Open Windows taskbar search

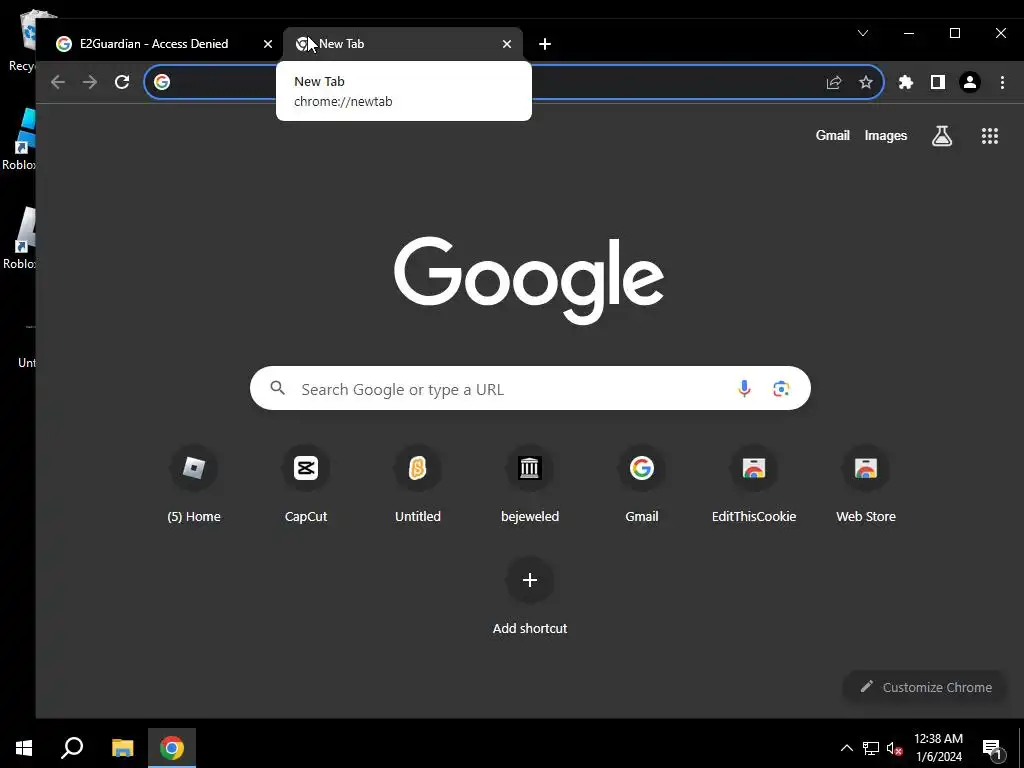pos(72,748)
